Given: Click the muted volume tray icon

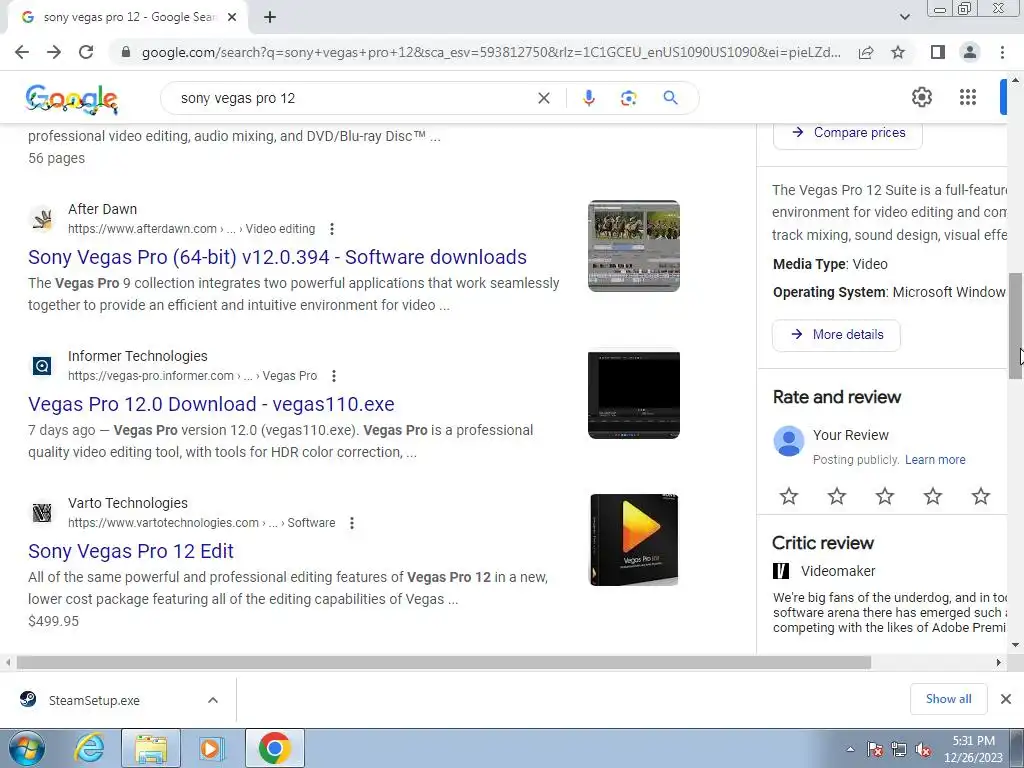Looking at the screenshot, I should [923, 750].
